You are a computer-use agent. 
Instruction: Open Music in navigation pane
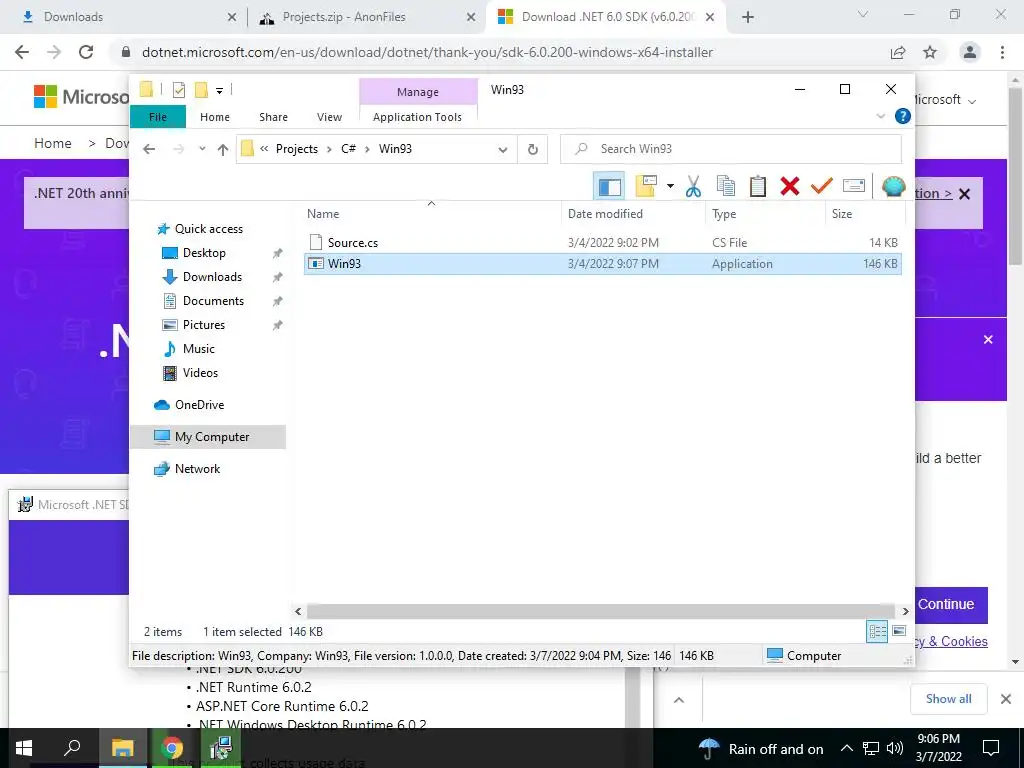click(x=199, y=349)
